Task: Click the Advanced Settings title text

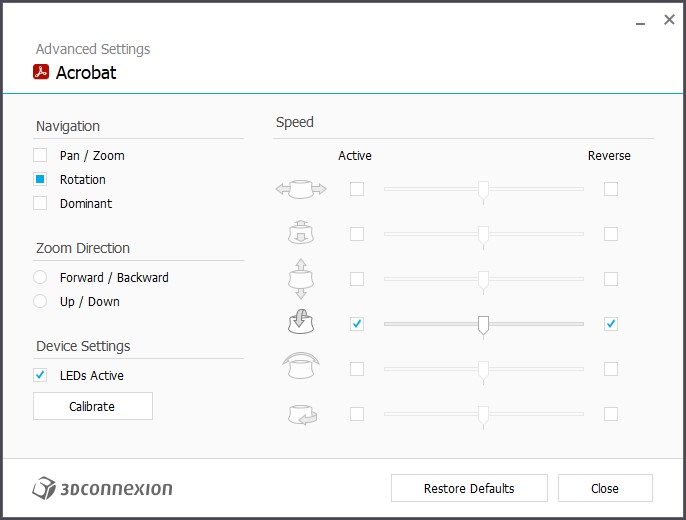Action: pos(93,49)
